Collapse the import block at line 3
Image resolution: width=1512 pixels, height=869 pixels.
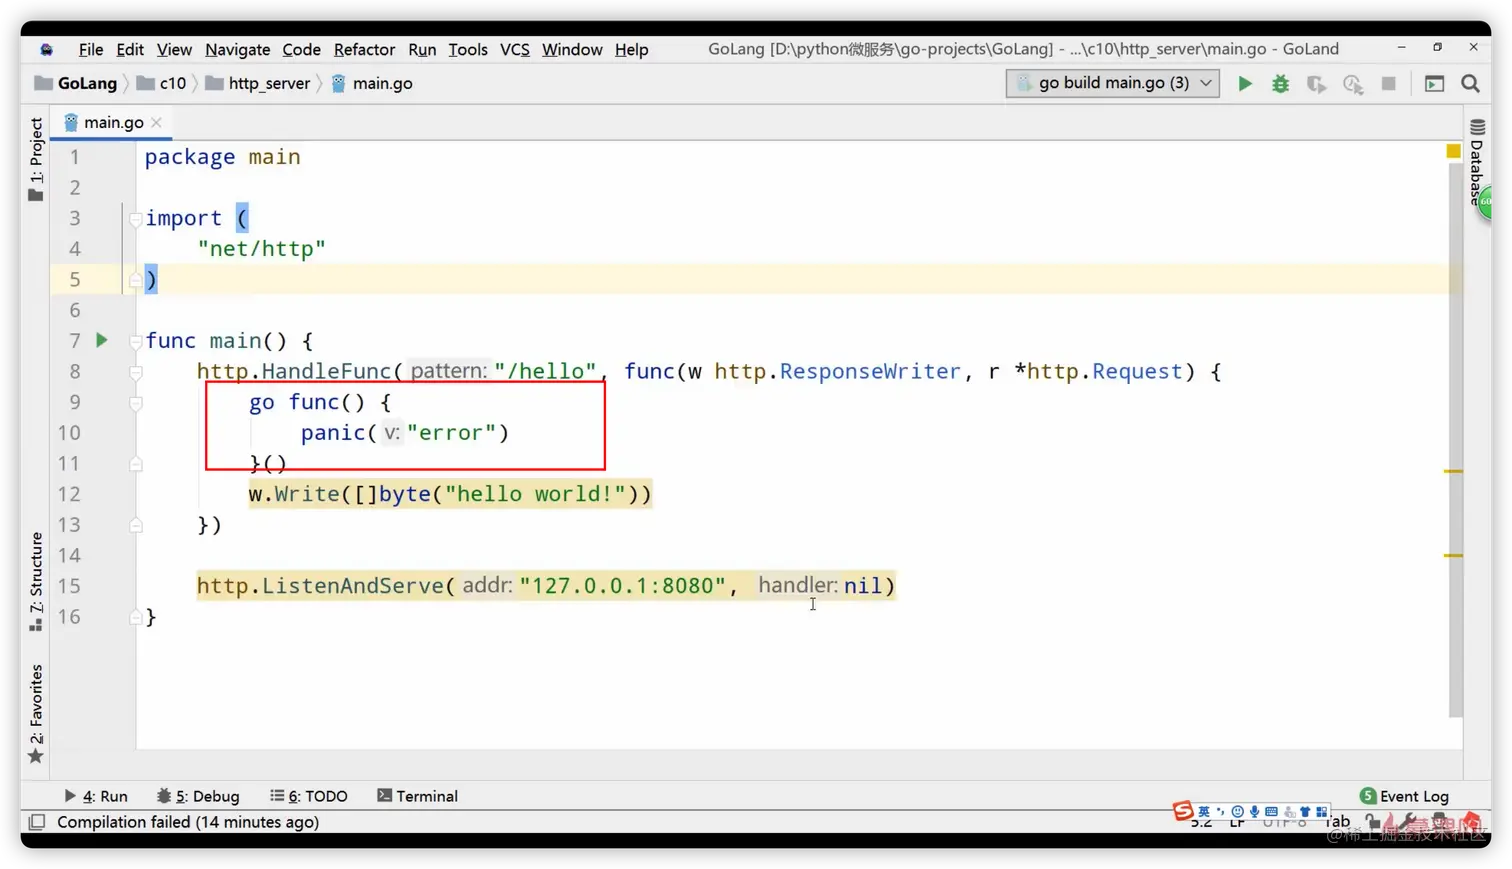click(135, 218)
